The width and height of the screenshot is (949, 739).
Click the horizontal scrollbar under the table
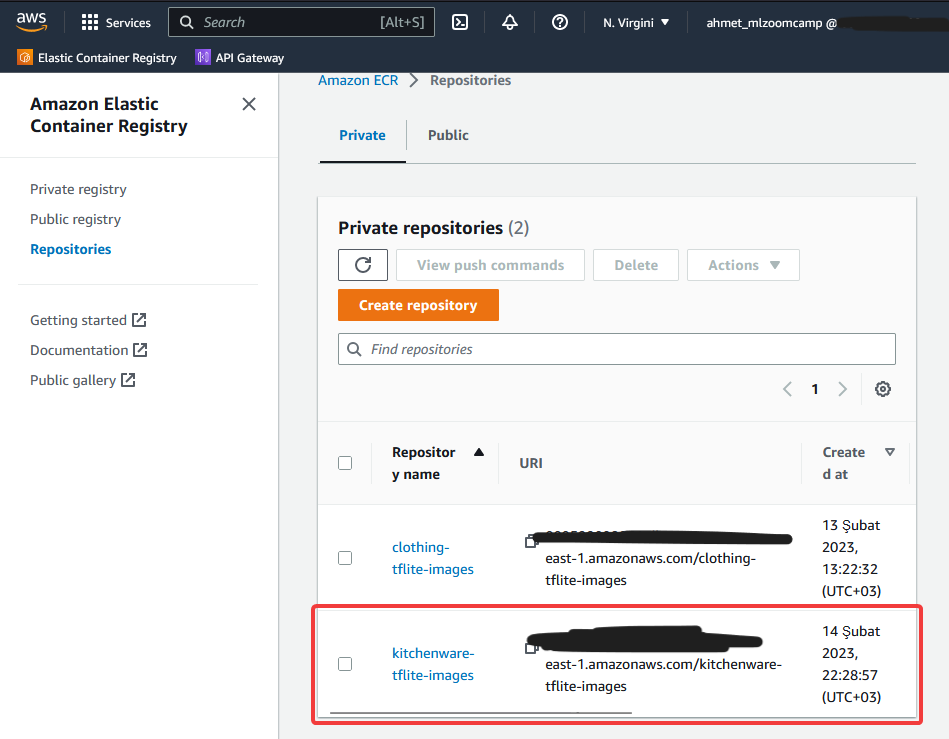[481, 713]
